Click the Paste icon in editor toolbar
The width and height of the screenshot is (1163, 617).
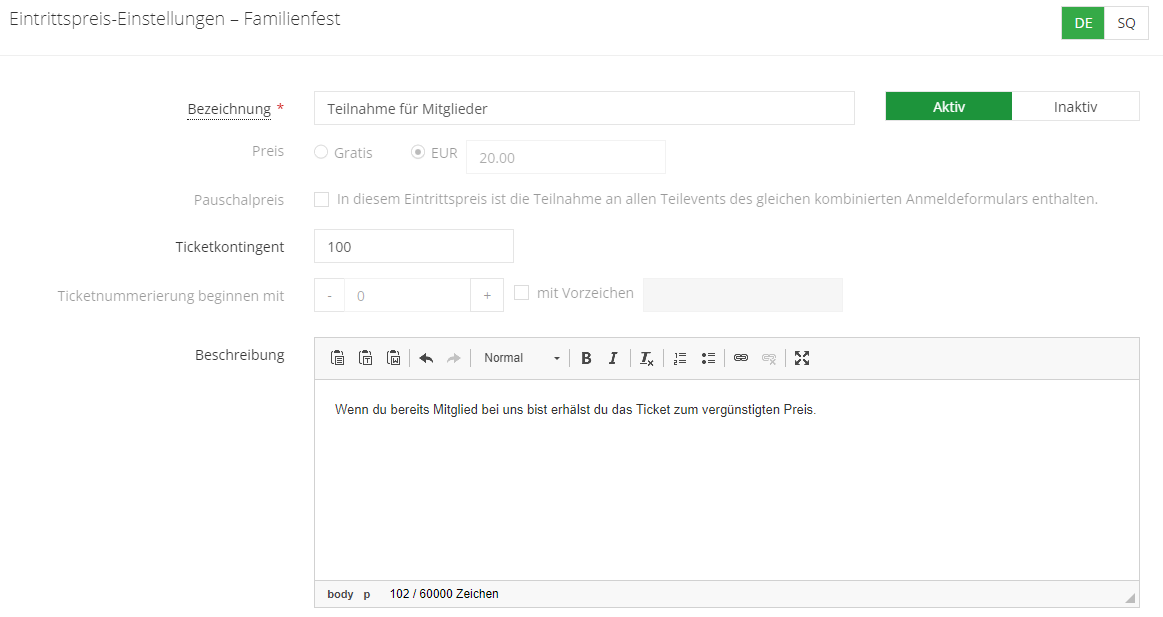338,358
